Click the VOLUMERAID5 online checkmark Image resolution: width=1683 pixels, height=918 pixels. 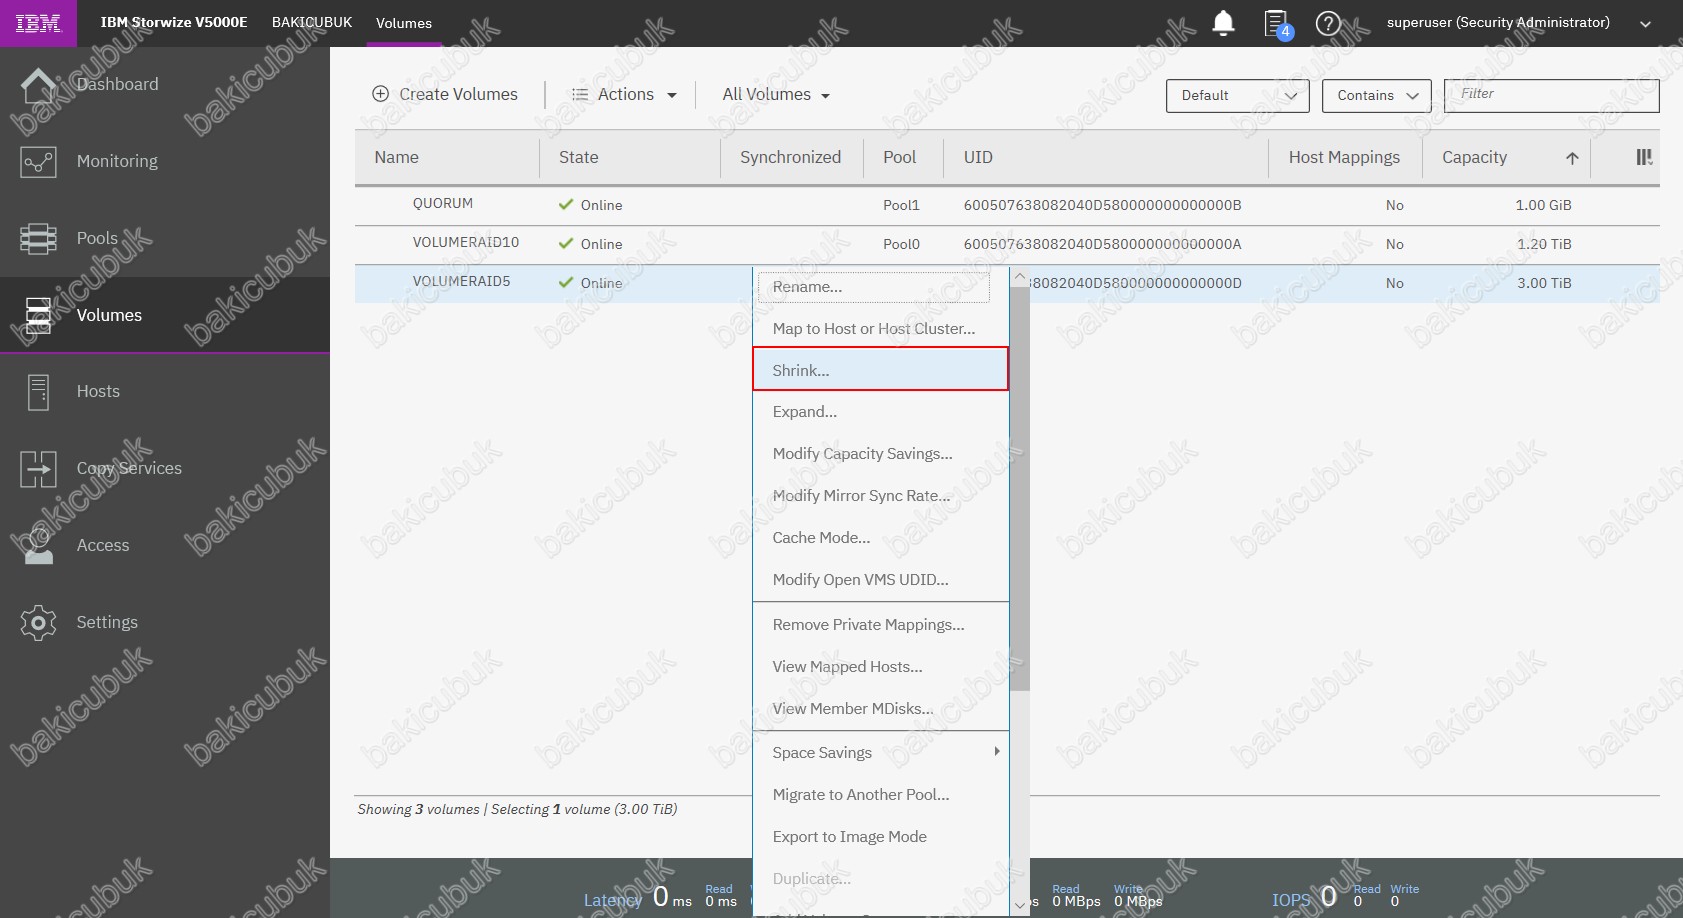(566, 282)
